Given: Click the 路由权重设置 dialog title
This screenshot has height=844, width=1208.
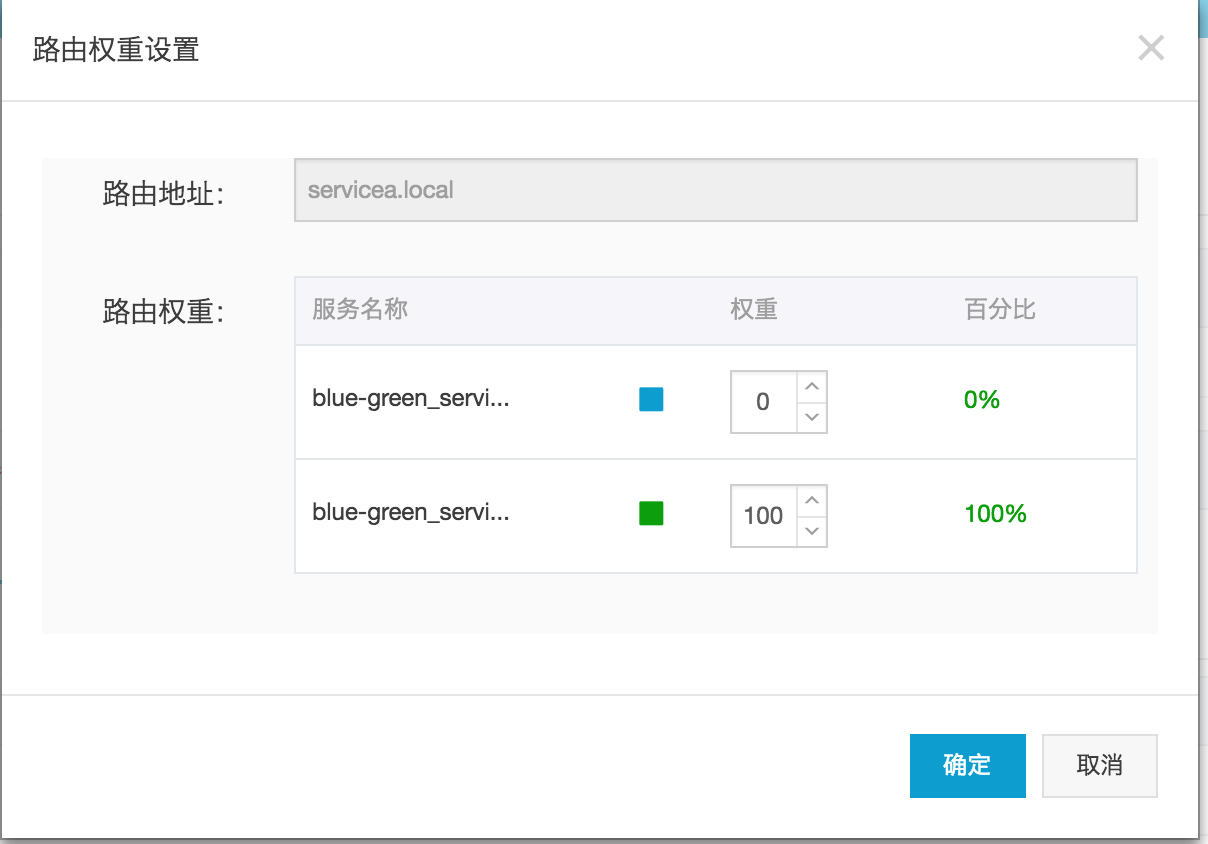Looking at the screenshot, I should (116, 49).
